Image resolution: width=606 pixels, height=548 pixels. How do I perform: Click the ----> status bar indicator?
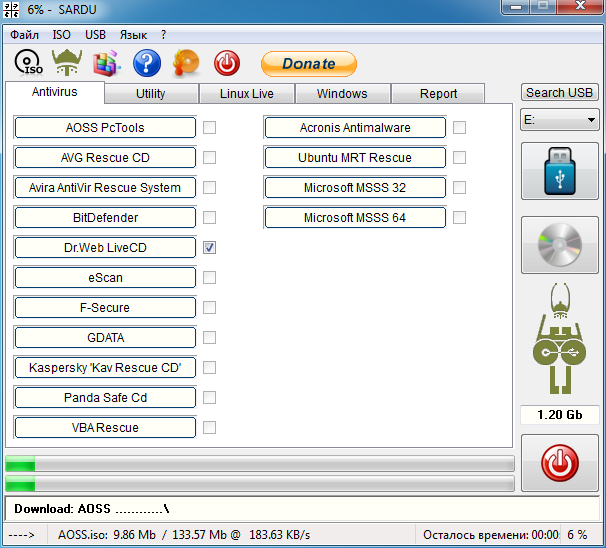pos(22,535)
